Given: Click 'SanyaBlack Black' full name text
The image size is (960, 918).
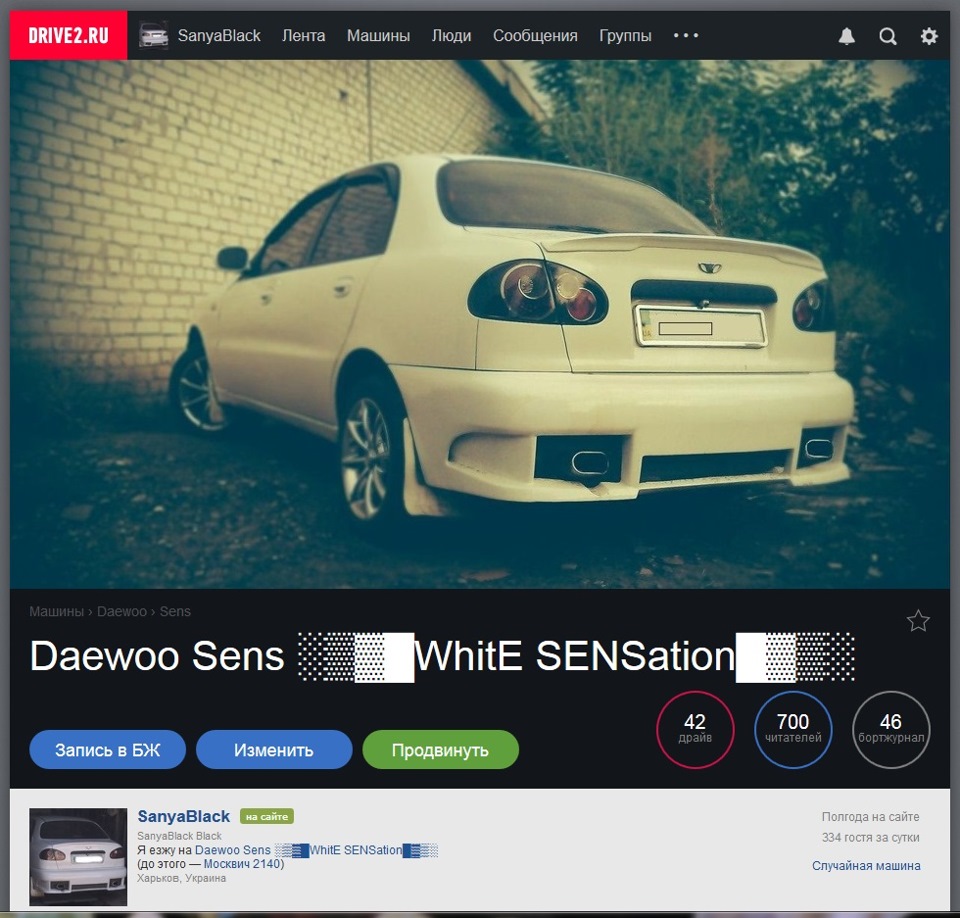Looking at the screenshot, I should (179, 836).
